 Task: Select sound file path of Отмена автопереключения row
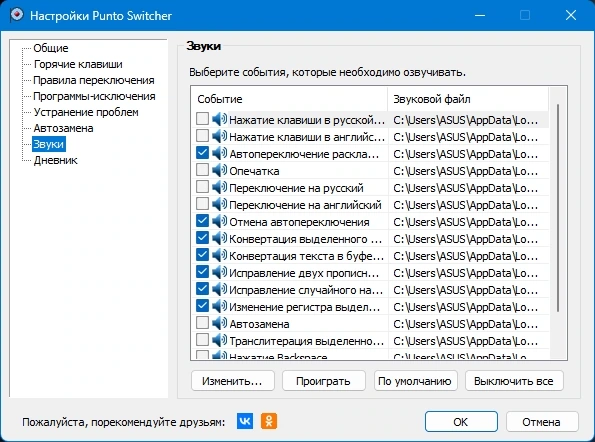[x=466, y=222]
